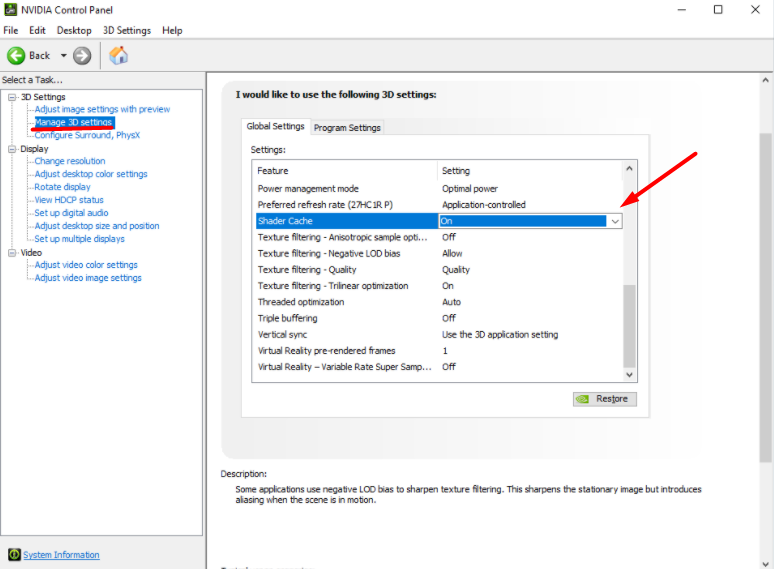Click the 'Application-controlled' setting value

pyautogui.click(x=484, y=205)
